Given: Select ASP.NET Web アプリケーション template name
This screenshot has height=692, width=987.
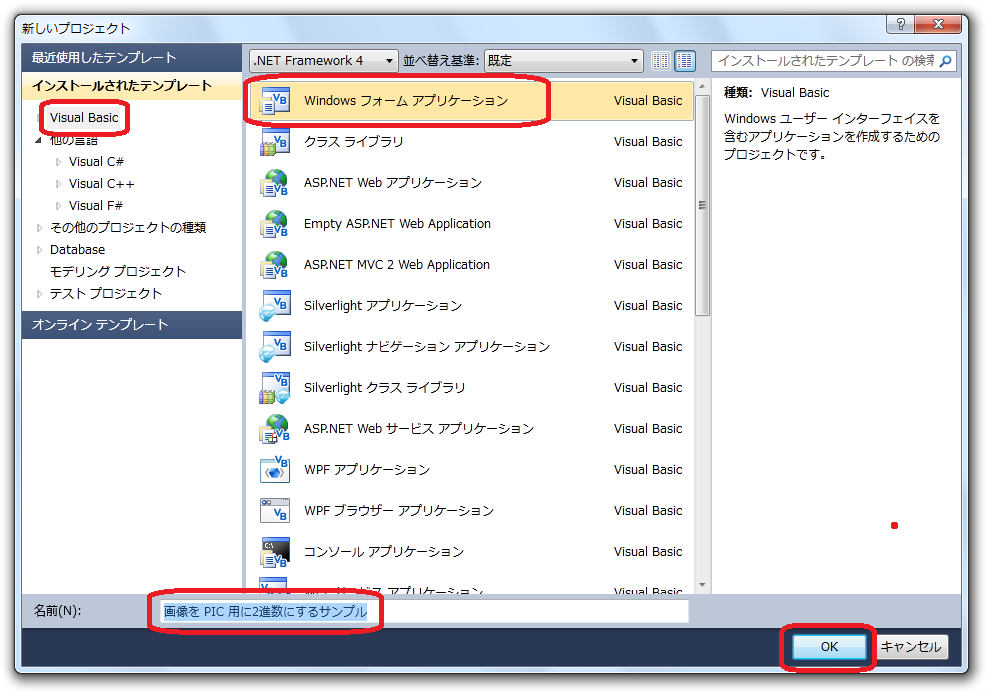Looking at the screenshot, I should pyautogui.click(x=393, y=183).
